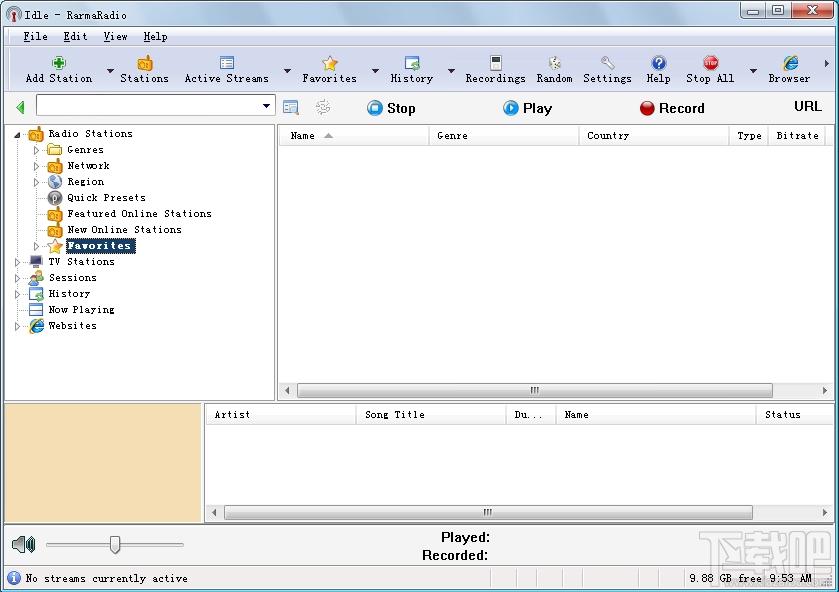Click the Play button
The image size is (839, 592).
(528, 108)
